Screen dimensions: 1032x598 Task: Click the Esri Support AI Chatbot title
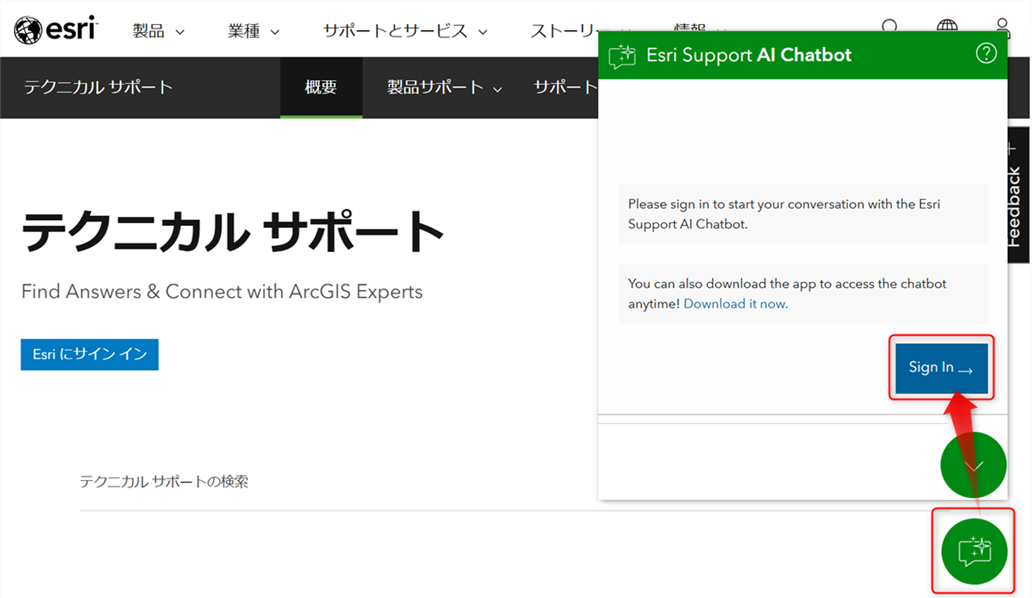pos(749,55)
